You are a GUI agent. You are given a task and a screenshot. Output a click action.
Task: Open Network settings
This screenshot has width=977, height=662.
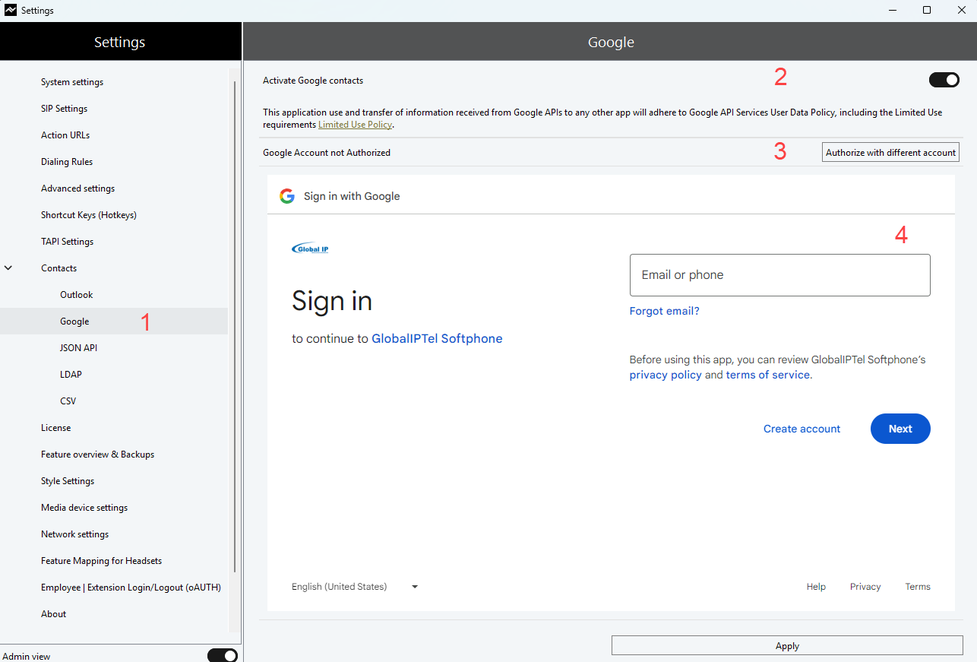tap(75, 534)
